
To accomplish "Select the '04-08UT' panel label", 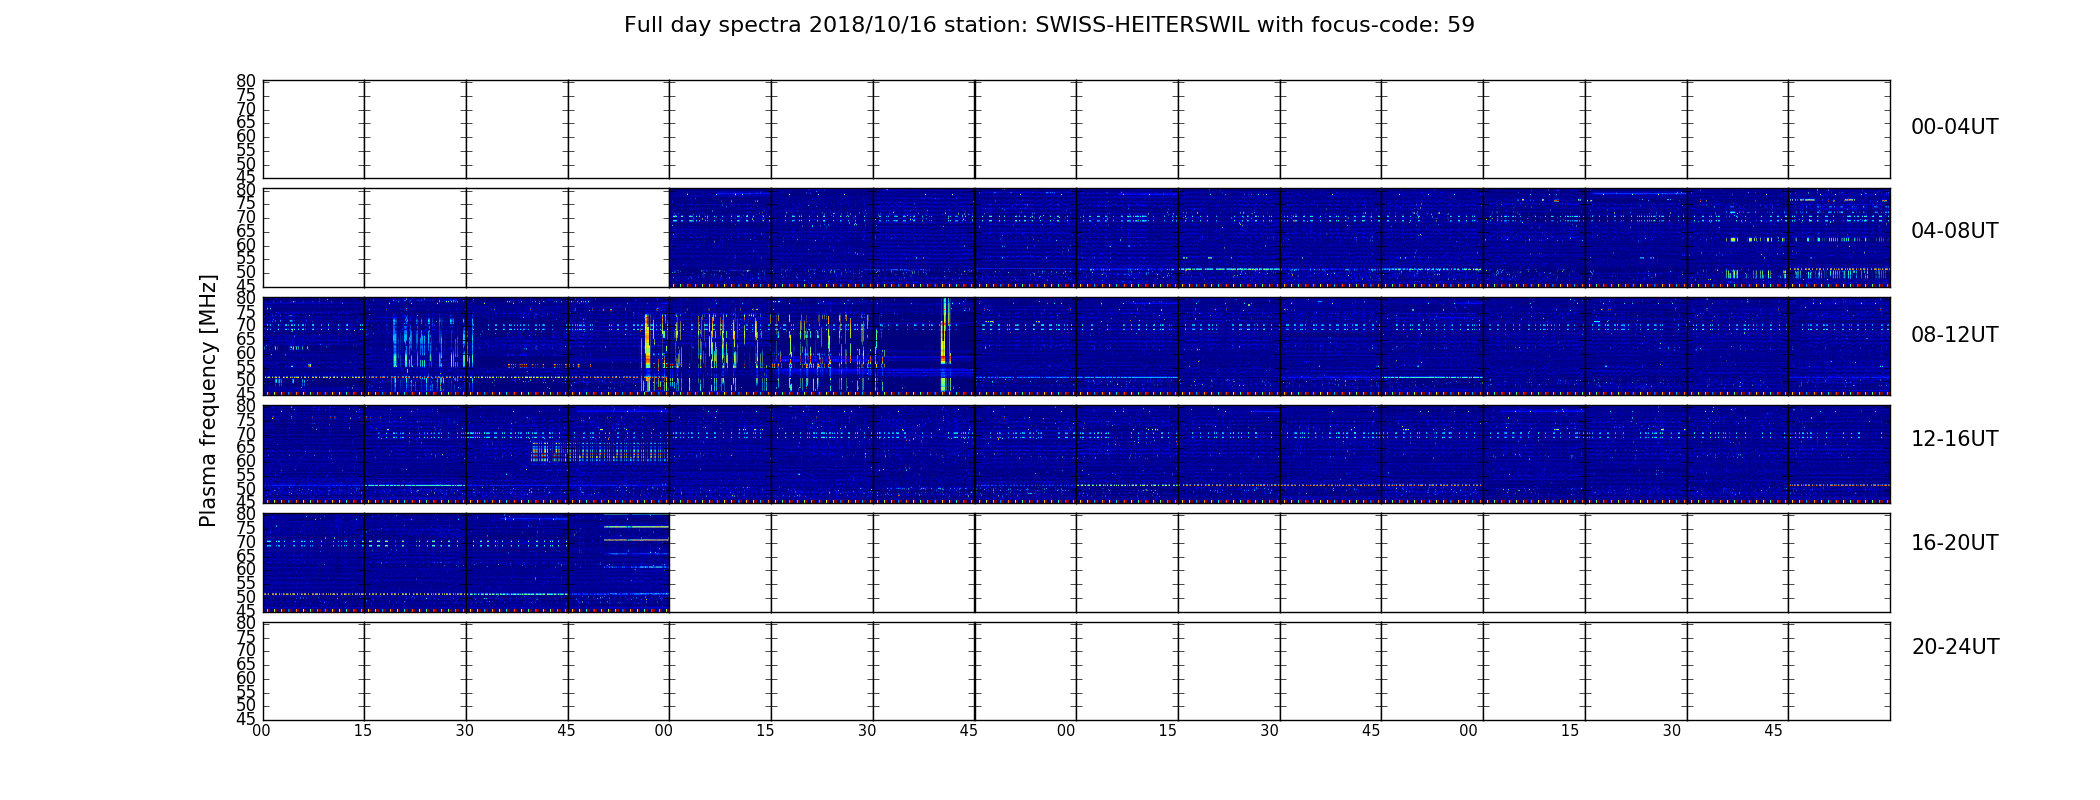I will point(1954,231).
